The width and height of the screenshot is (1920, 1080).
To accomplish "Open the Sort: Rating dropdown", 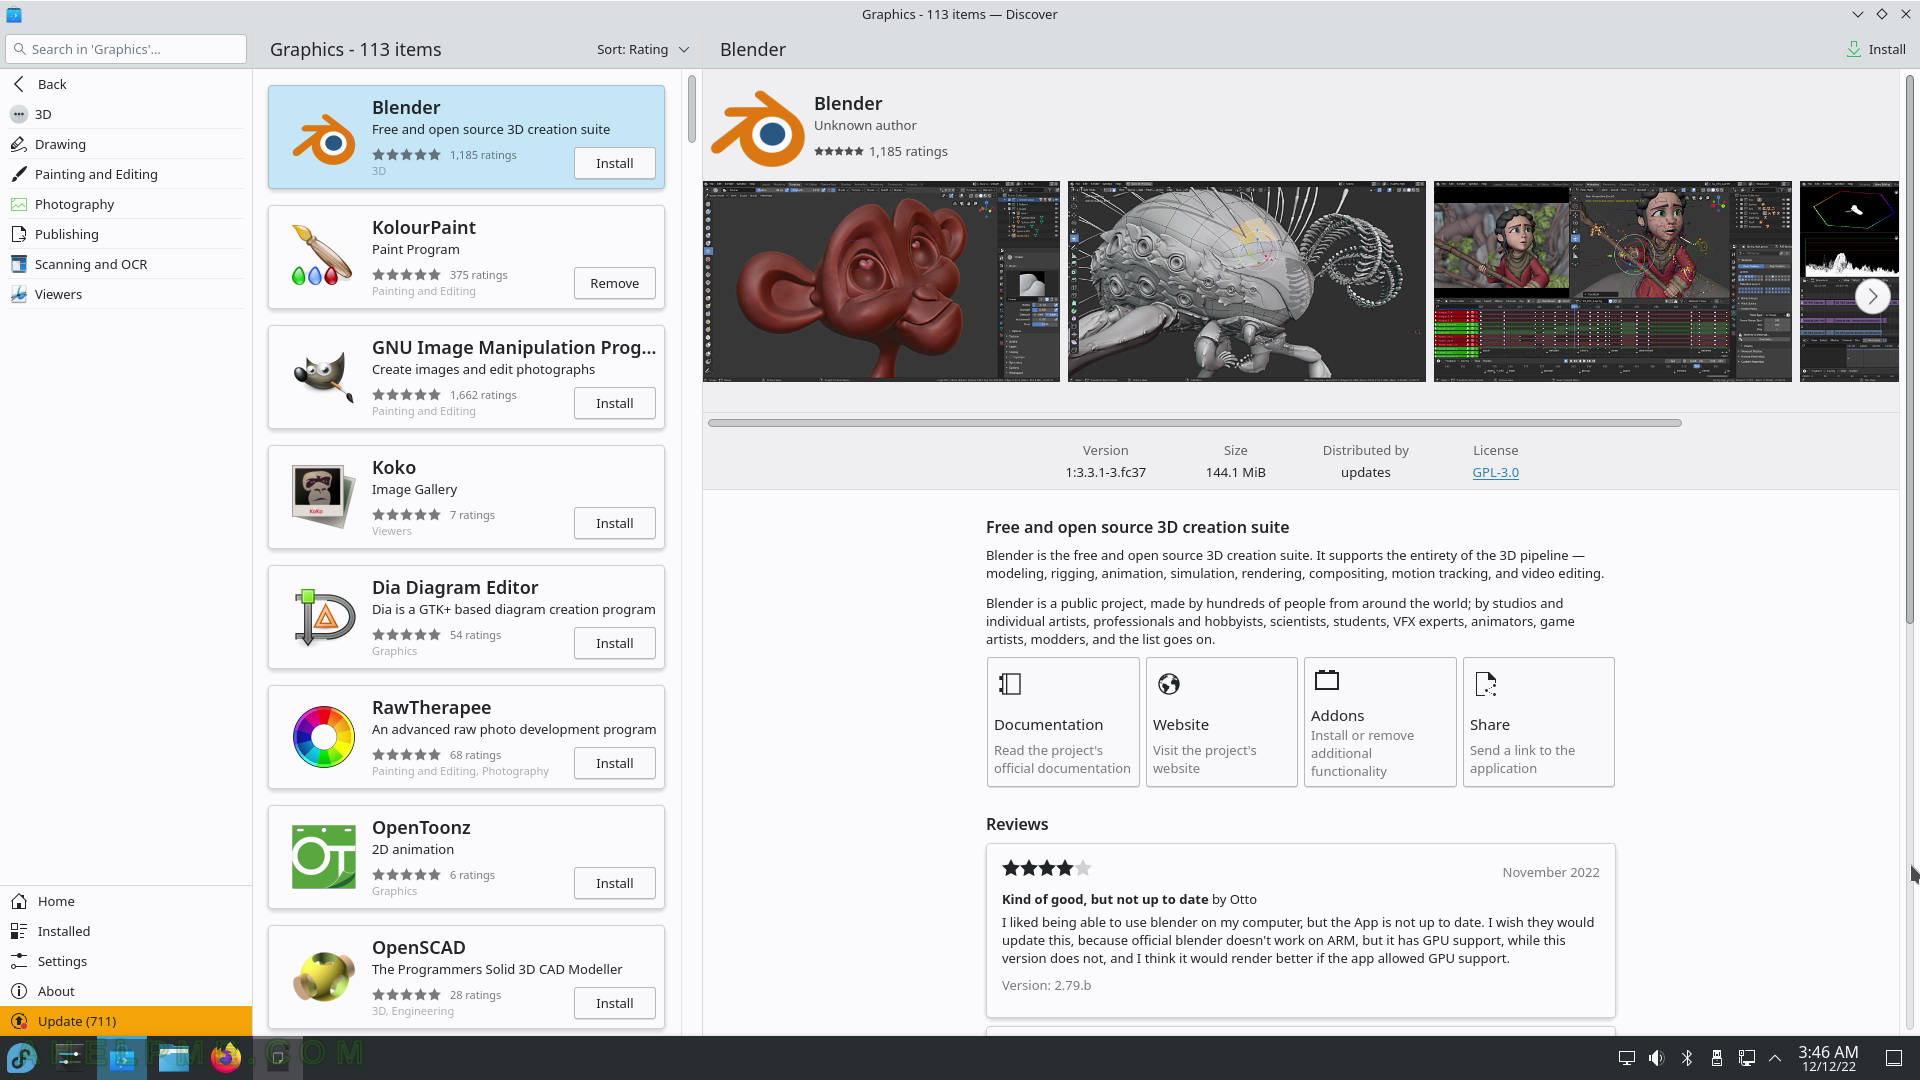I will (643, 49).
